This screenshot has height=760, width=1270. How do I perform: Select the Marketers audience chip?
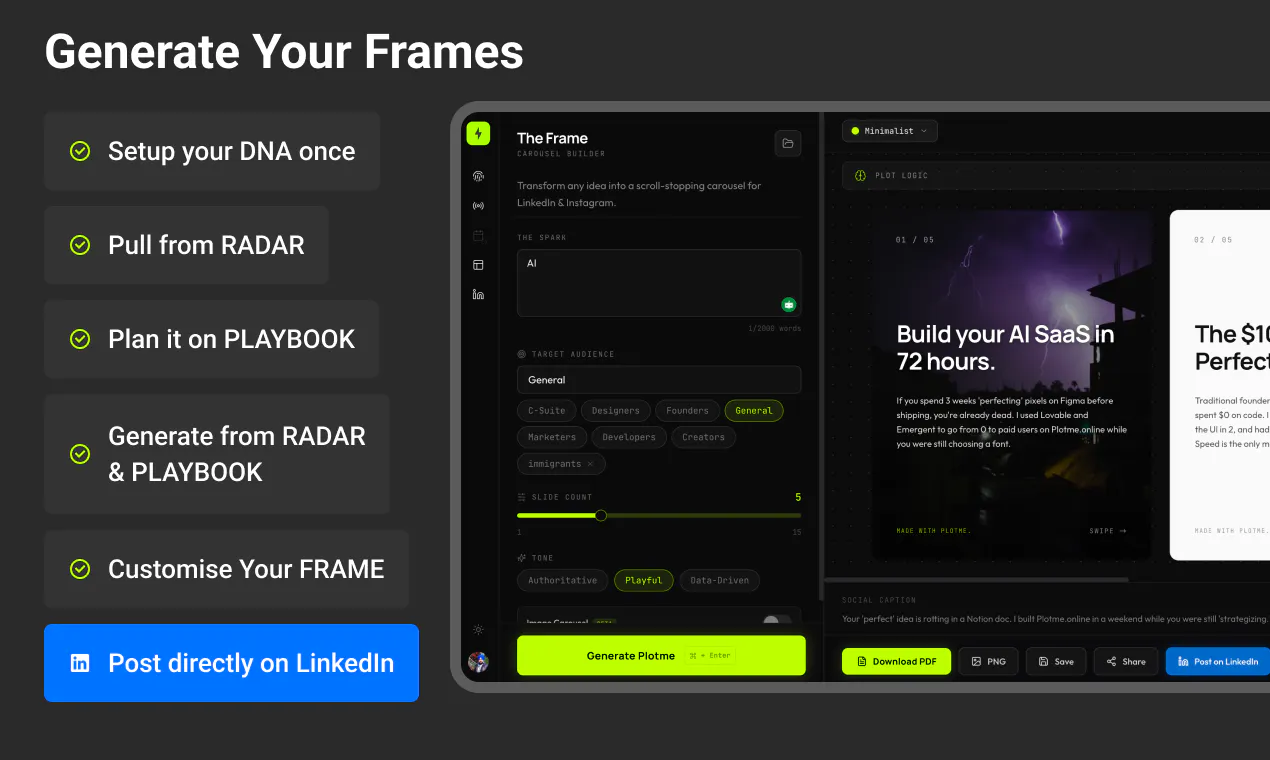click(552, 437)
